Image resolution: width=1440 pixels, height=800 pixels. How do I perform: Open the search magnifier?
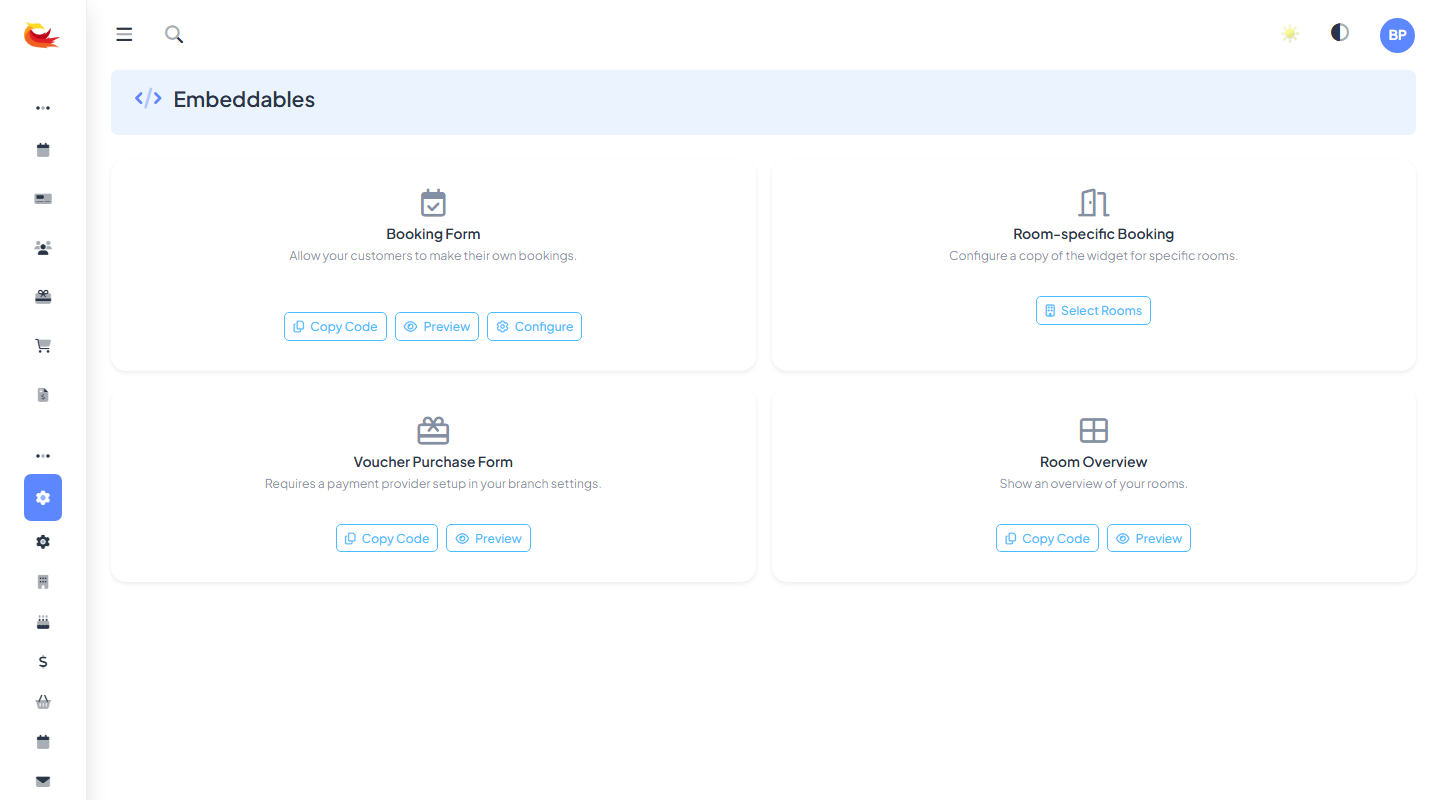pos(174,35)
